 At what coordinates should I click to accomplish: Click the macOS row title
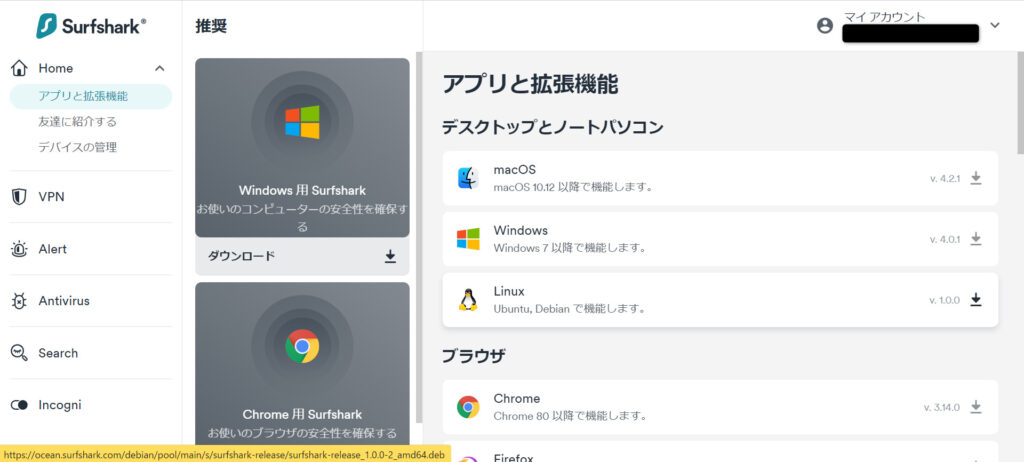pos(515,170)
